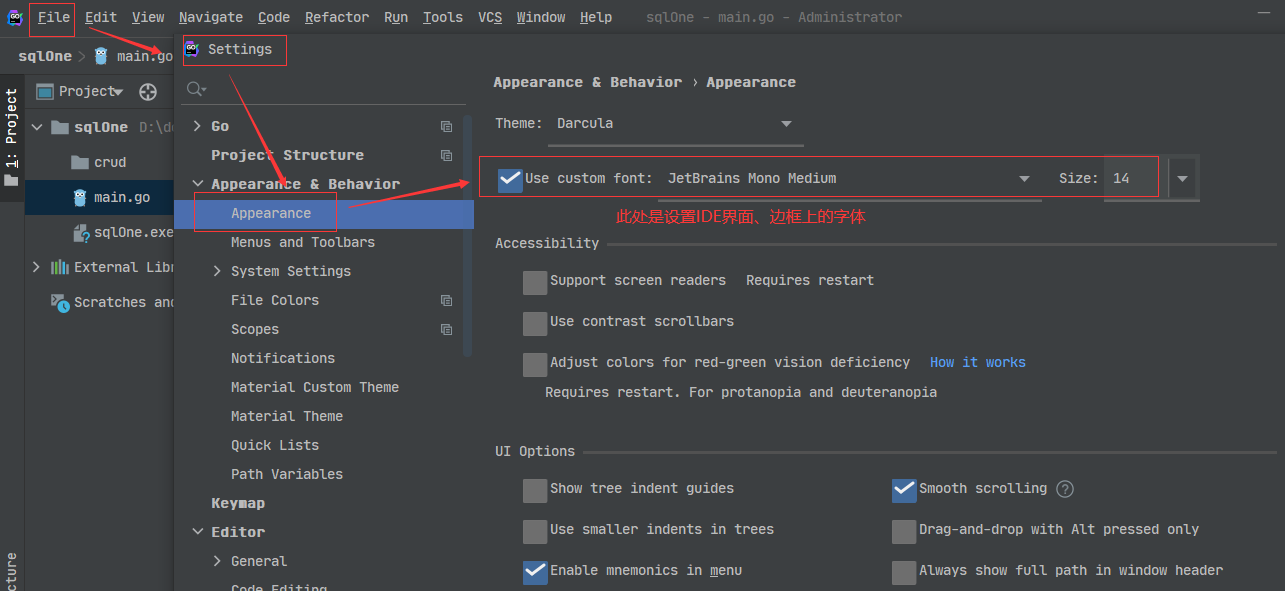The height and width of the screenshot is (591, 1285).
Task: Click the project-level icon beside File Colors
Action: point(446,301)
